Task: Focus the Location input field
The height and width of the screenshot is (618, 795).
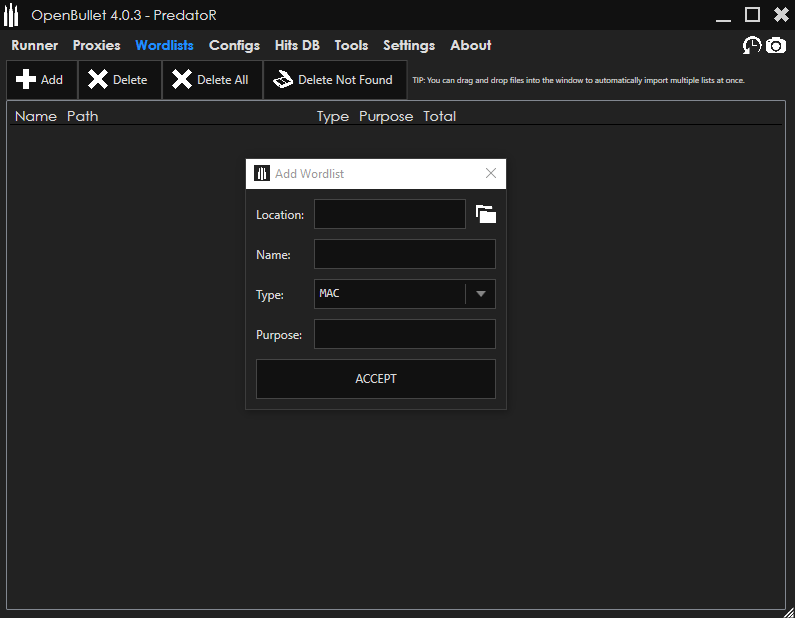Action: point(389,214)
